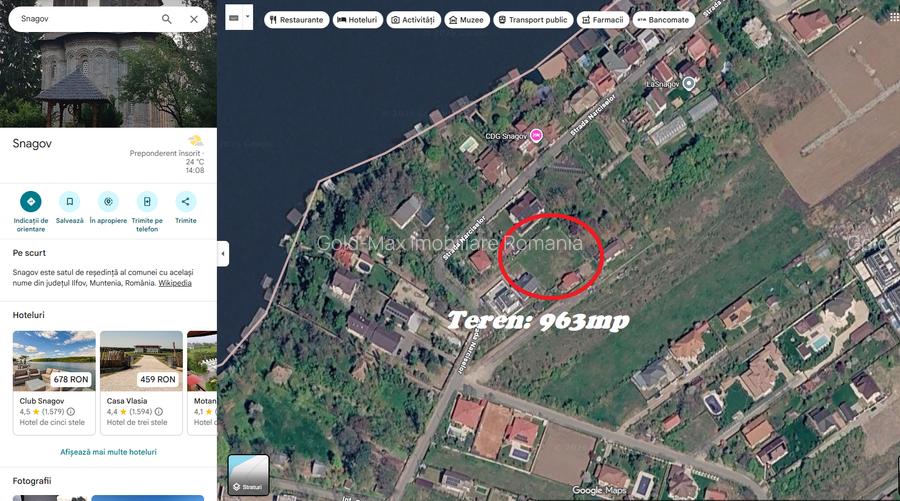Screen dimensions: 900x501
Task: Click the În apropiere nearby icon
Action: [x=108, y=201]
